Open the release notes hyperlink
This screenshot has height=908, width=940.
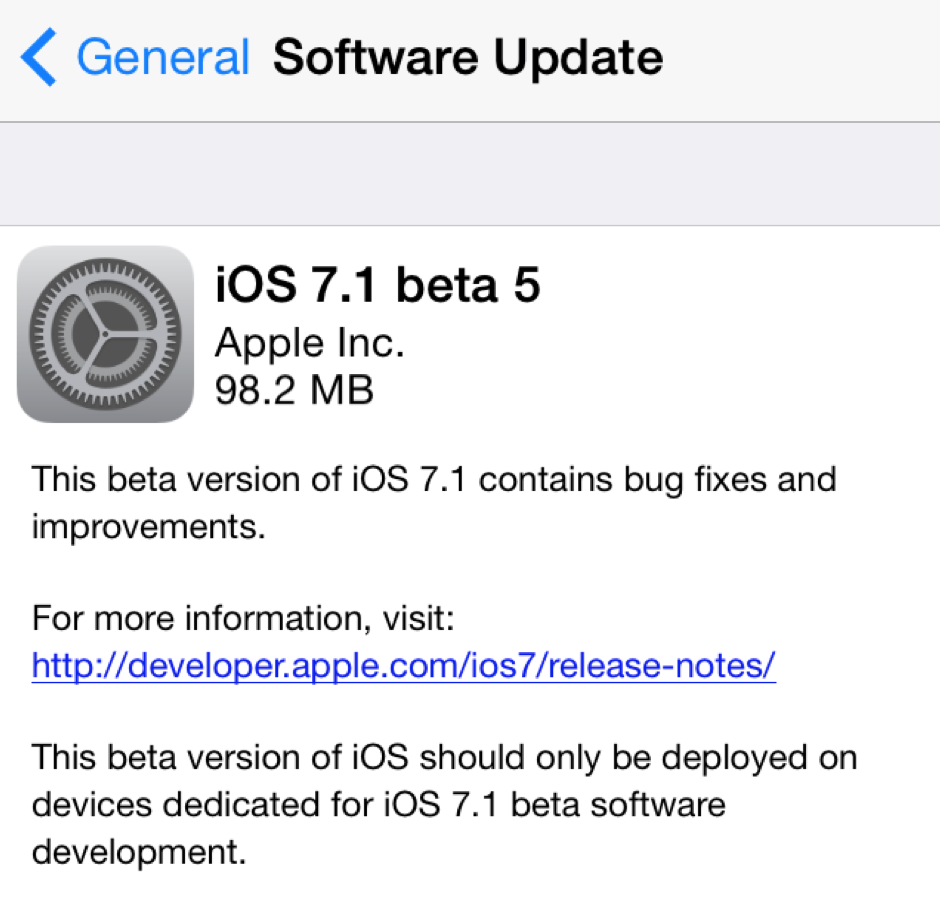point(402,665)
